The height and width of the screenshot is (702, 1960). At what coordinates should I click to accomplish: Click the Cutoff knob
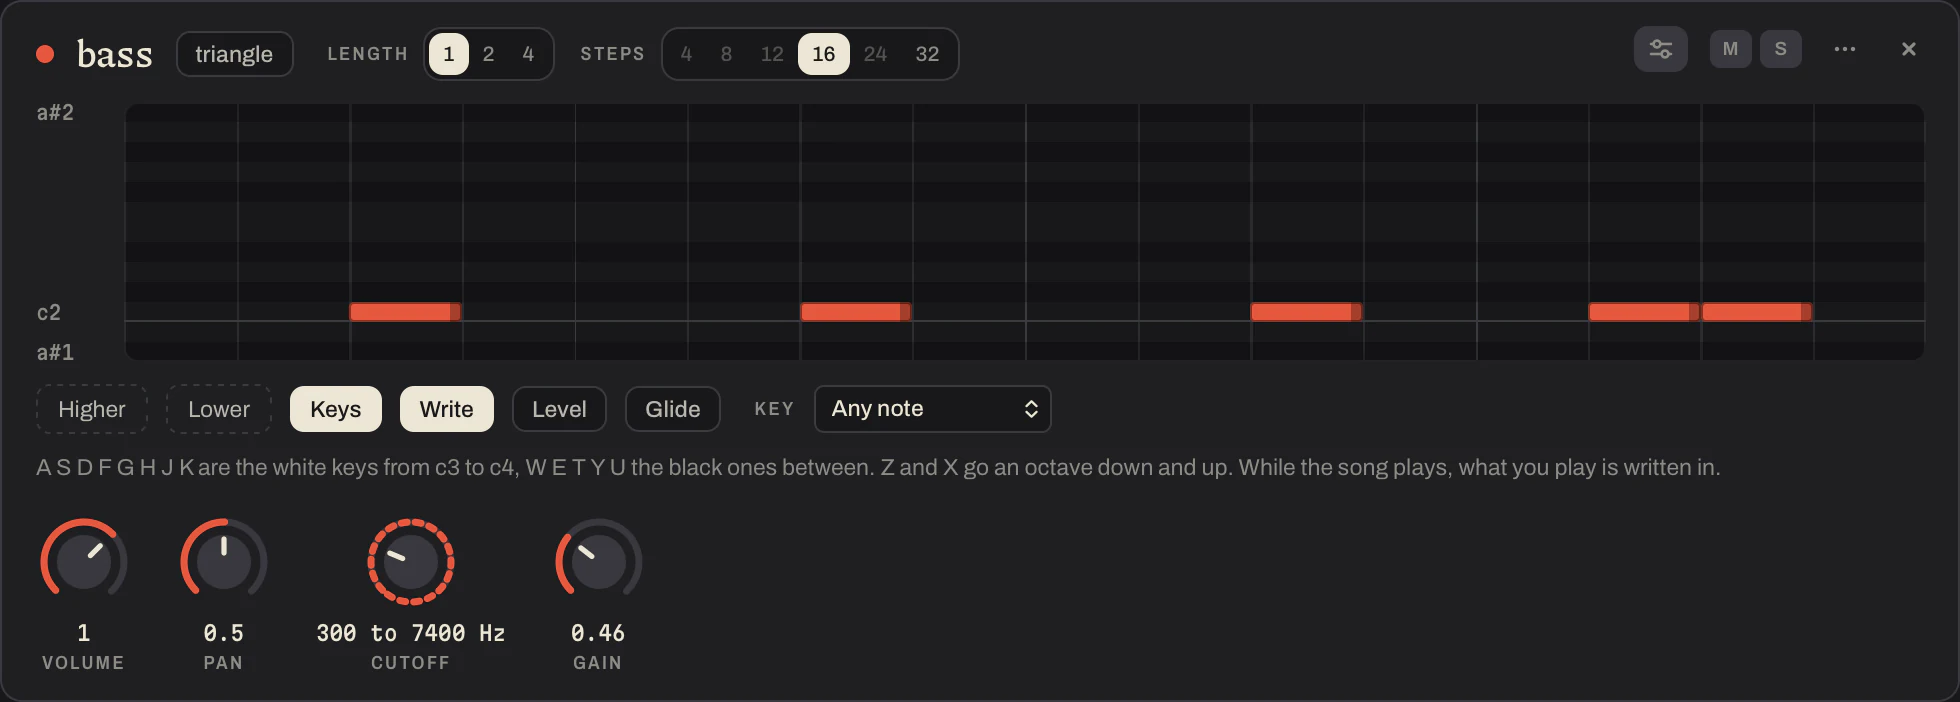tap(411, 562)
